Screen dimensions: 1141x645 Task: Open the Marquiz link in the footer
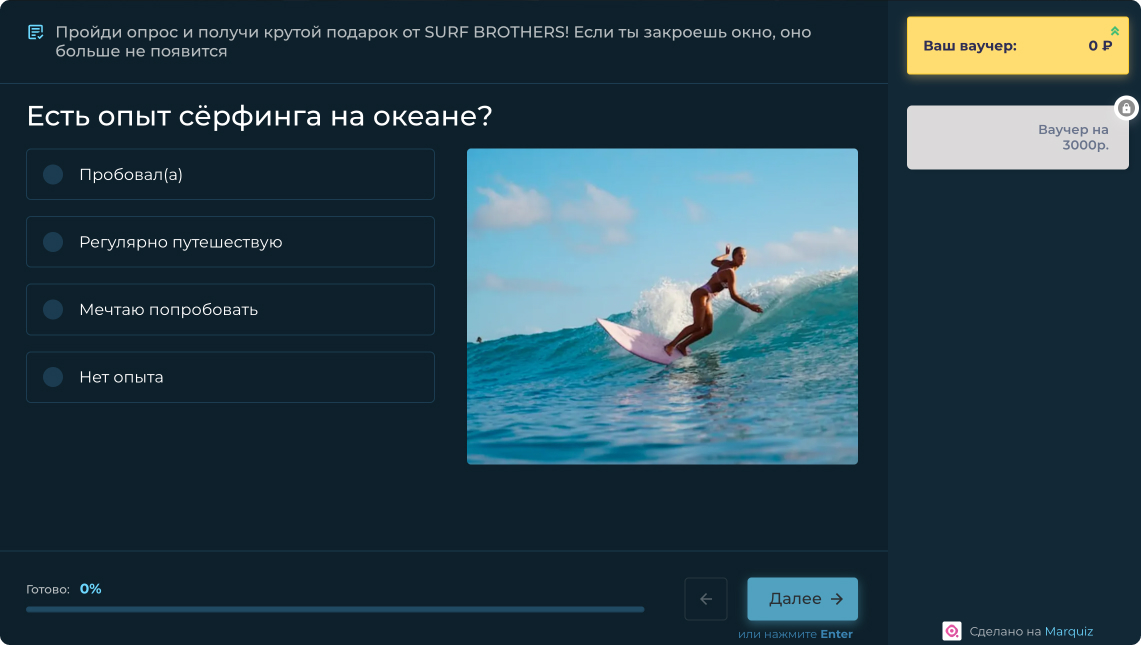tap(1068, 631)
